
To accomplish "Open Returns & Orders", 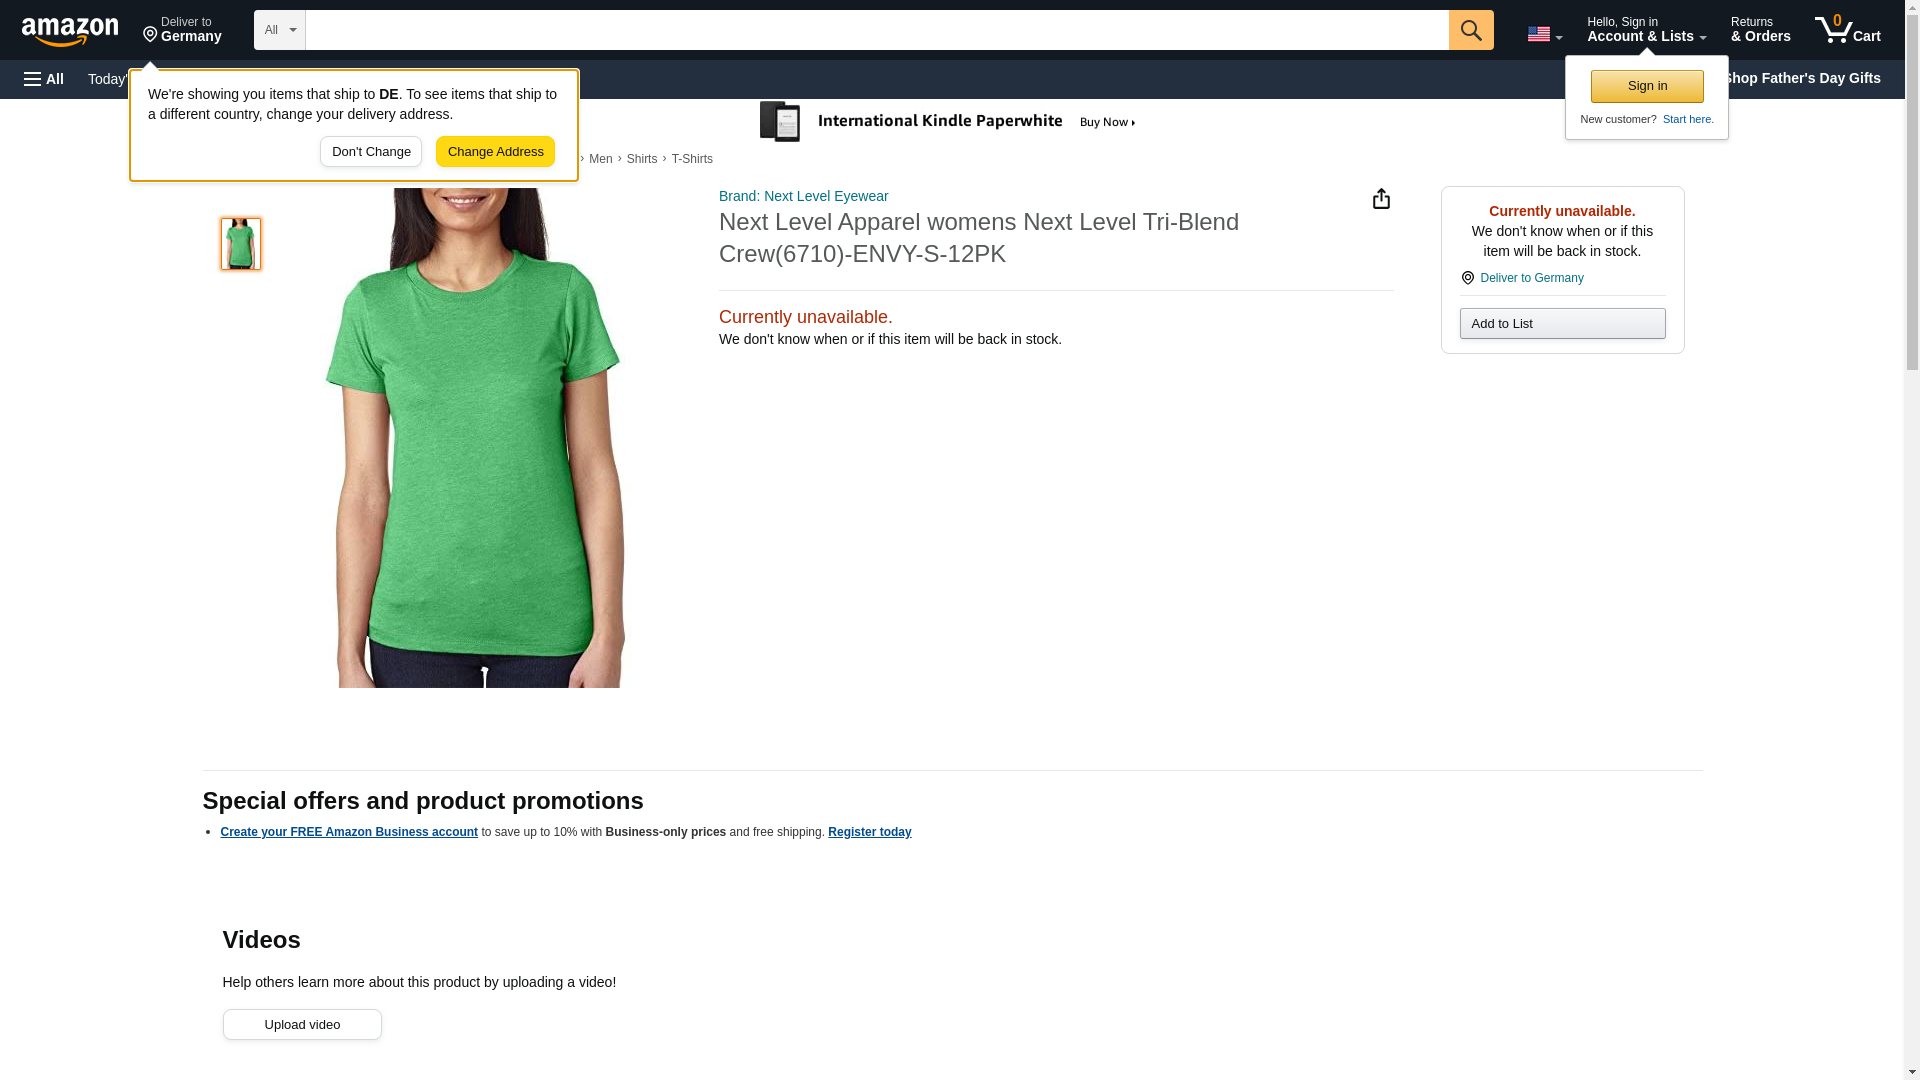I will click(x=1759, y=30).
